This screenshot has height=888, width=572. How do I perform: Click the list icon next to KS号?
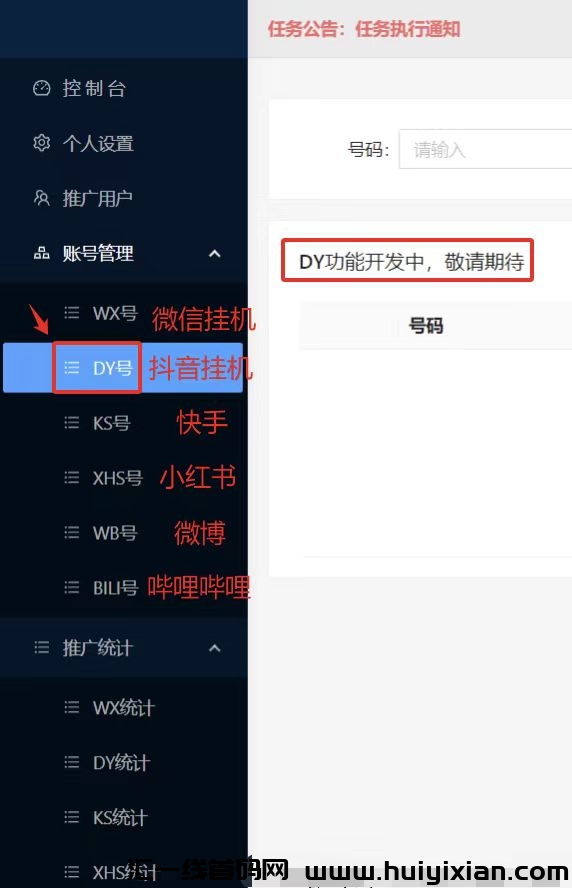click(71, 422)
